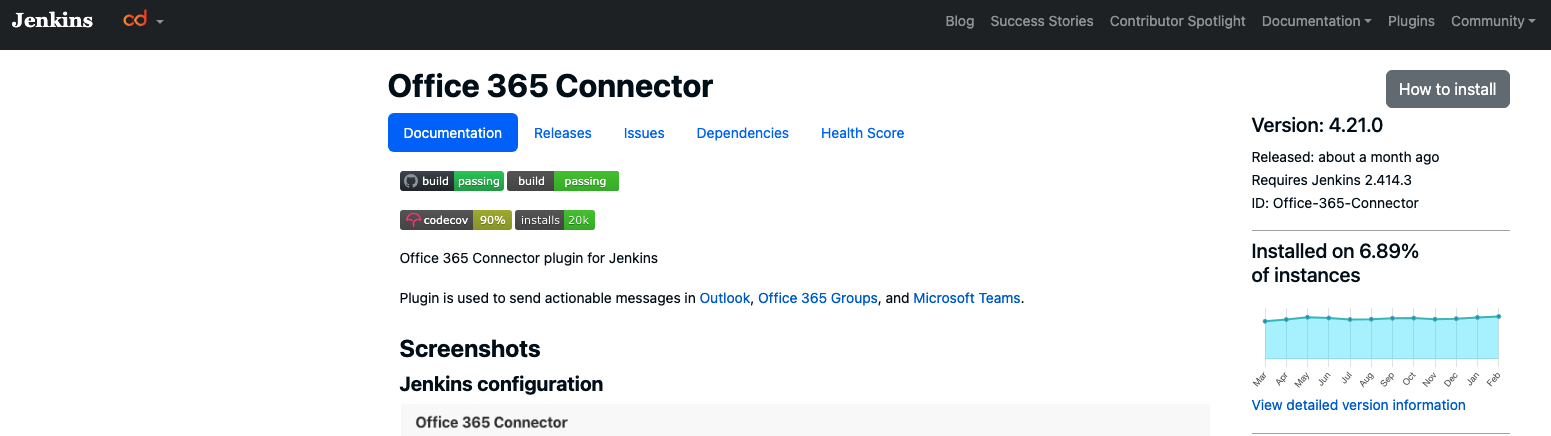The image size is (1551, 436).
Task: Open the Blog page
Action: tap(959, 21)
